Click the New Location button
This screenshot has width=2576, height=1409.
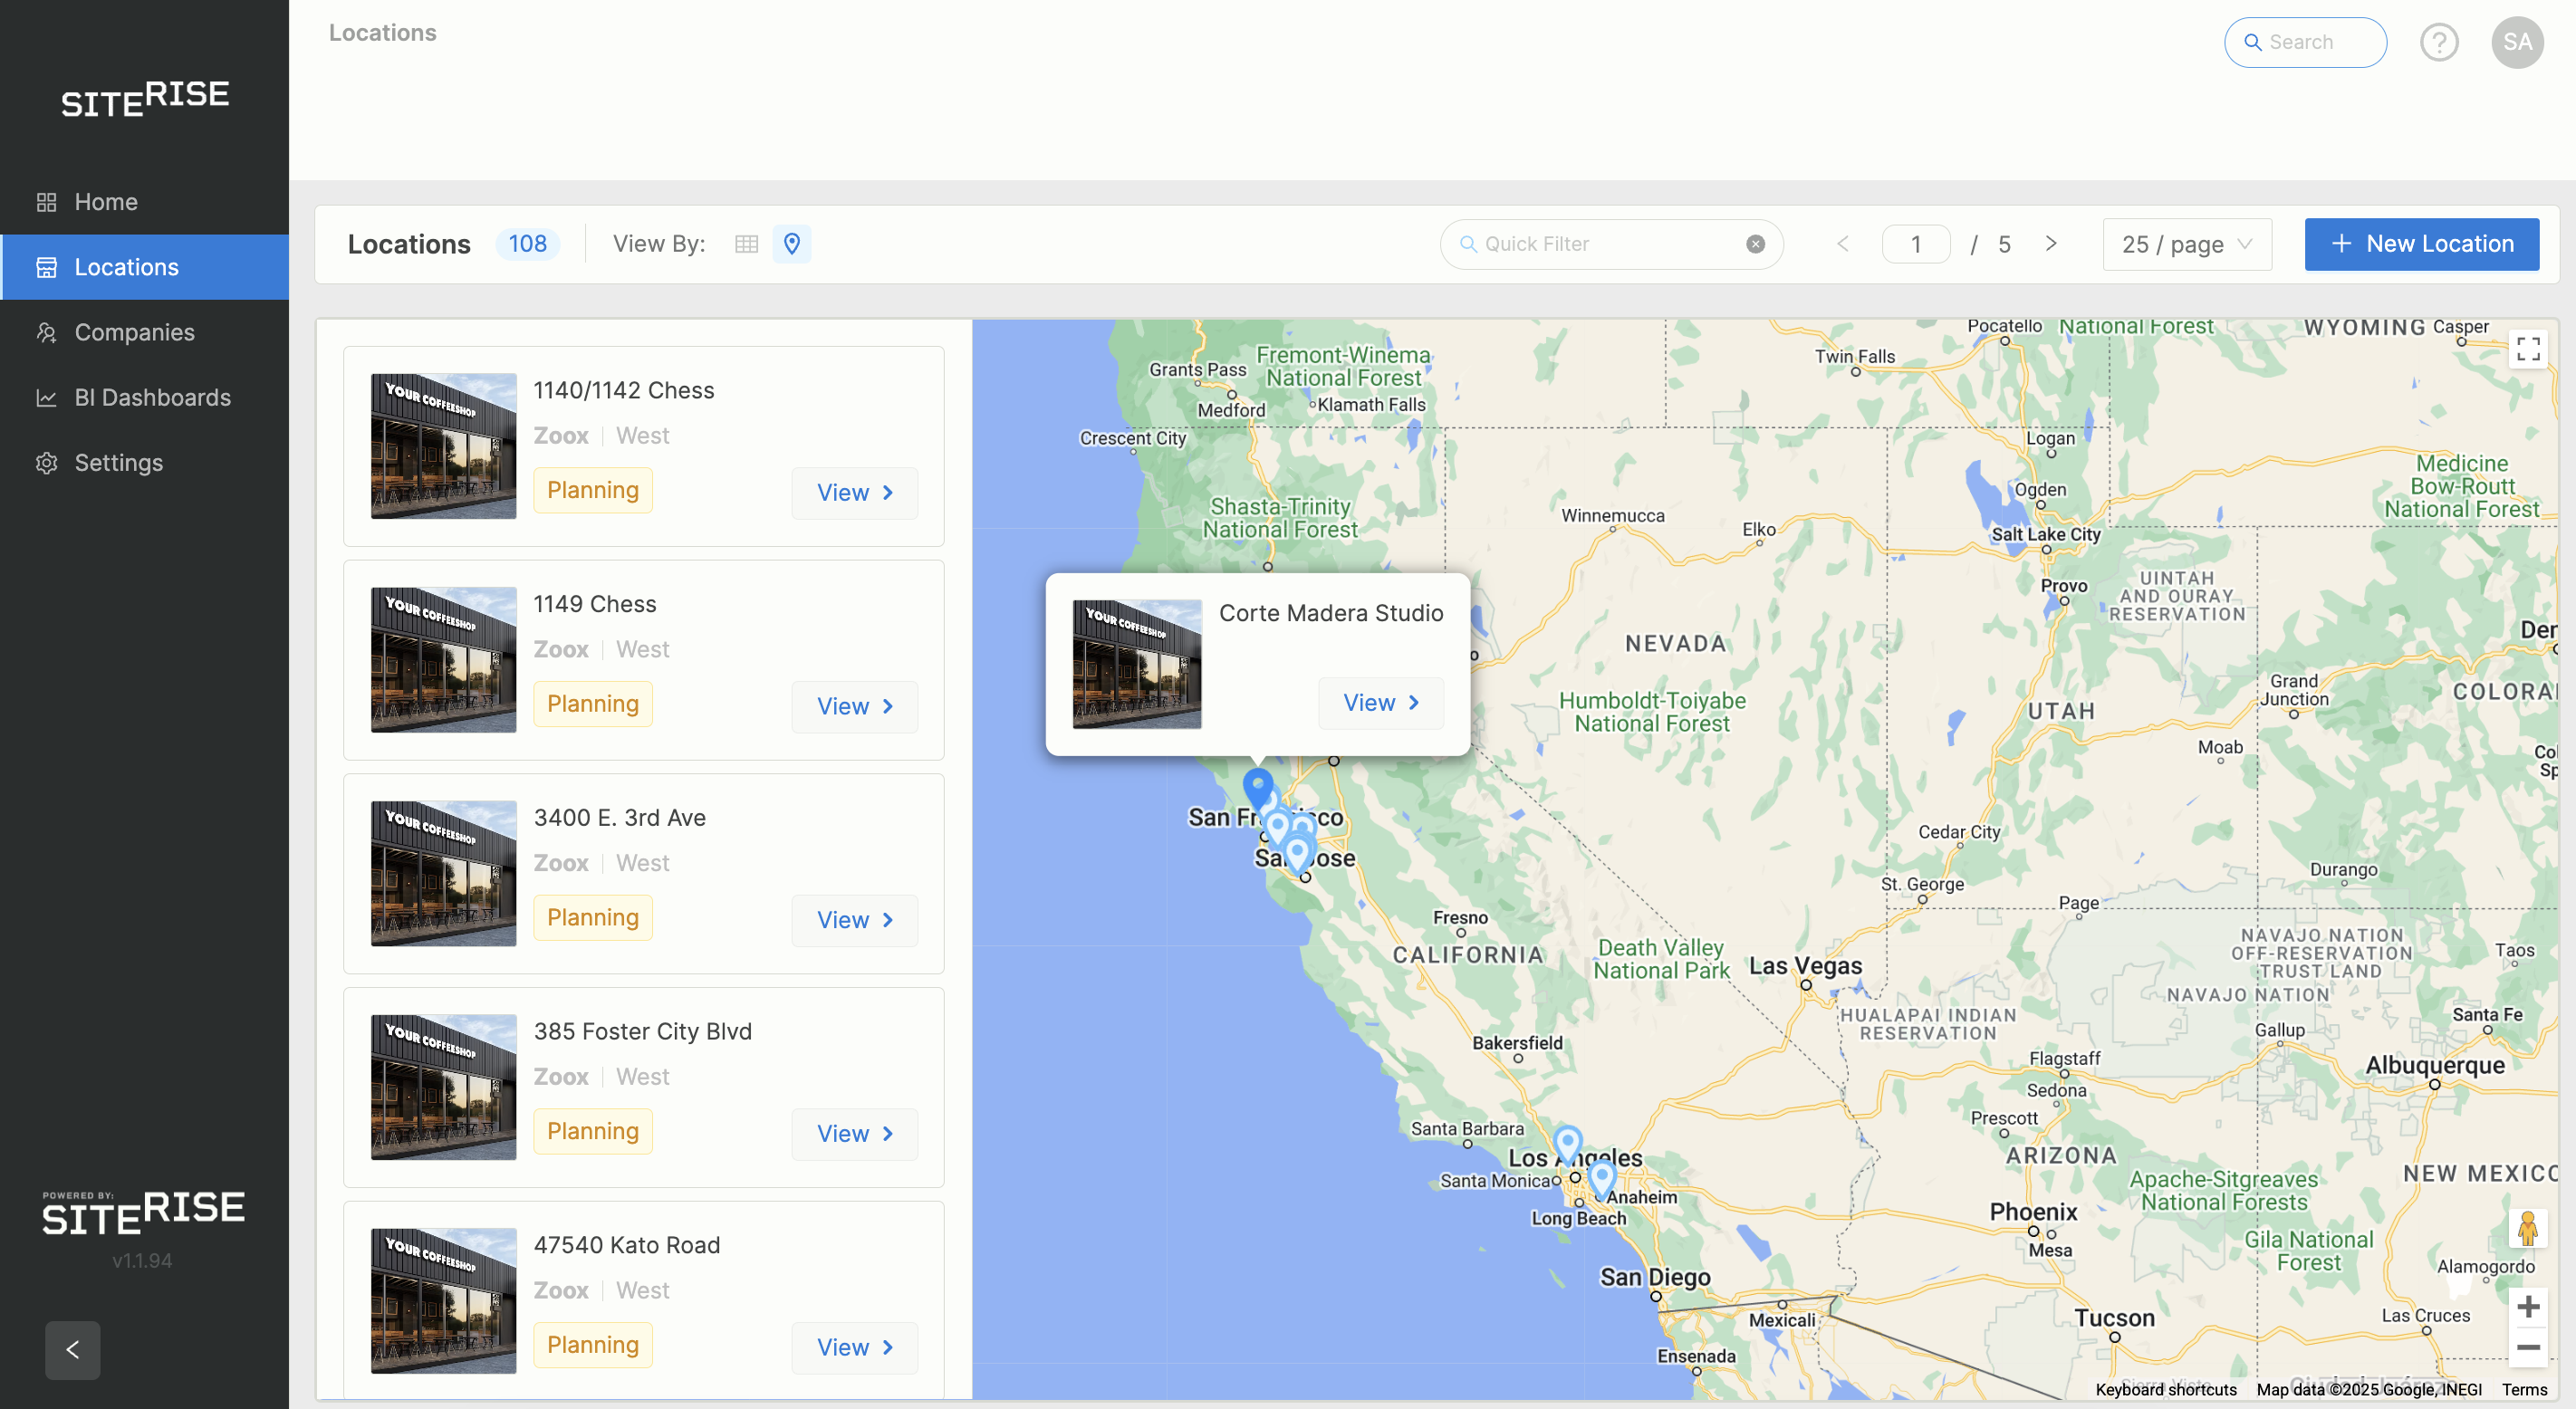click(x=2420, y=244)
